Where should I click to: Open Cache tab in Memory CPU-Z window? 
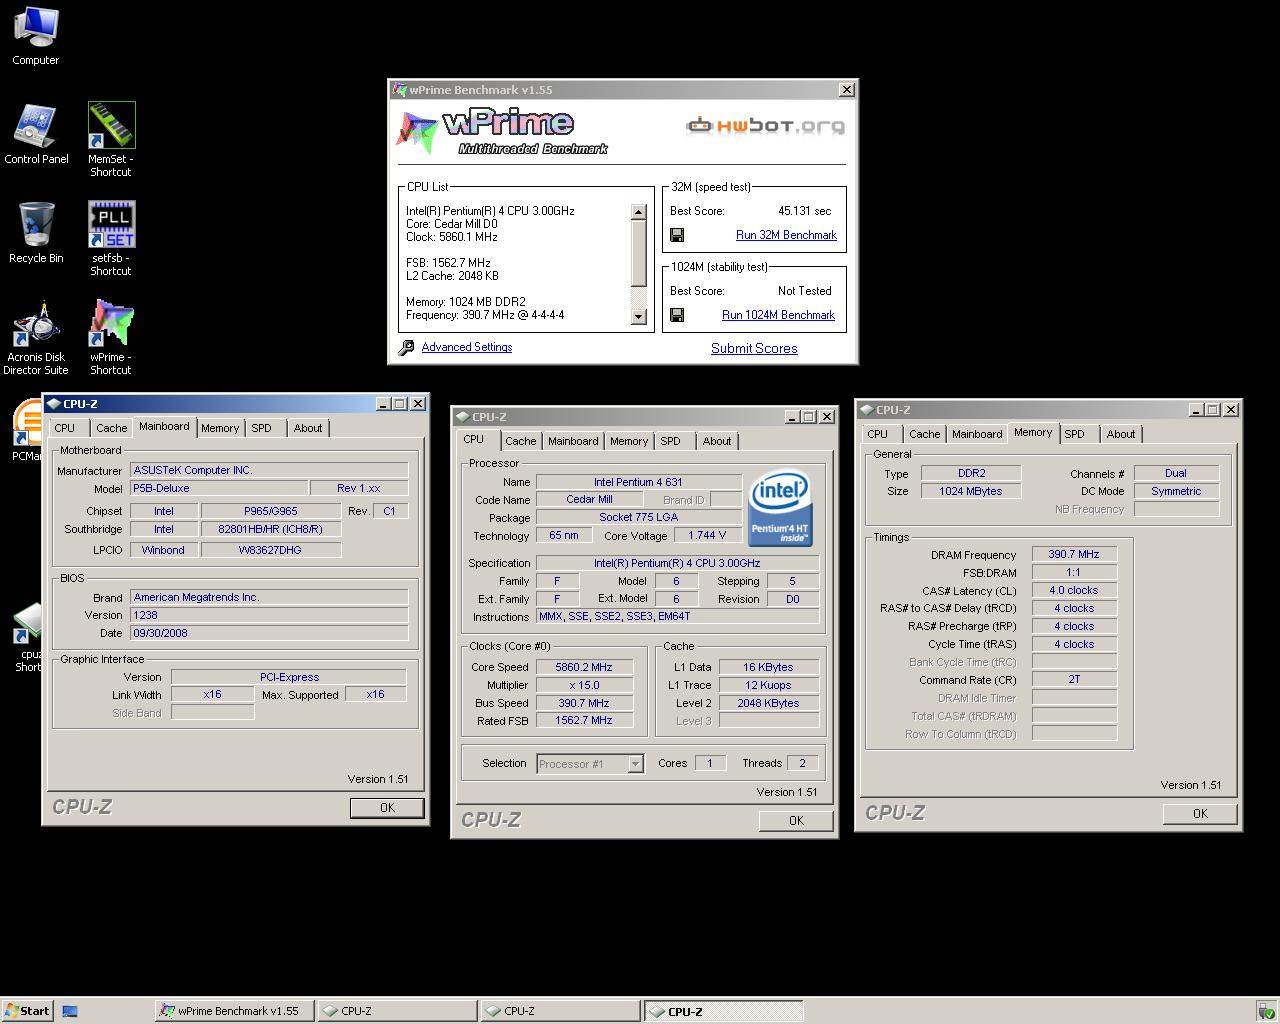[x=924, y=434]
